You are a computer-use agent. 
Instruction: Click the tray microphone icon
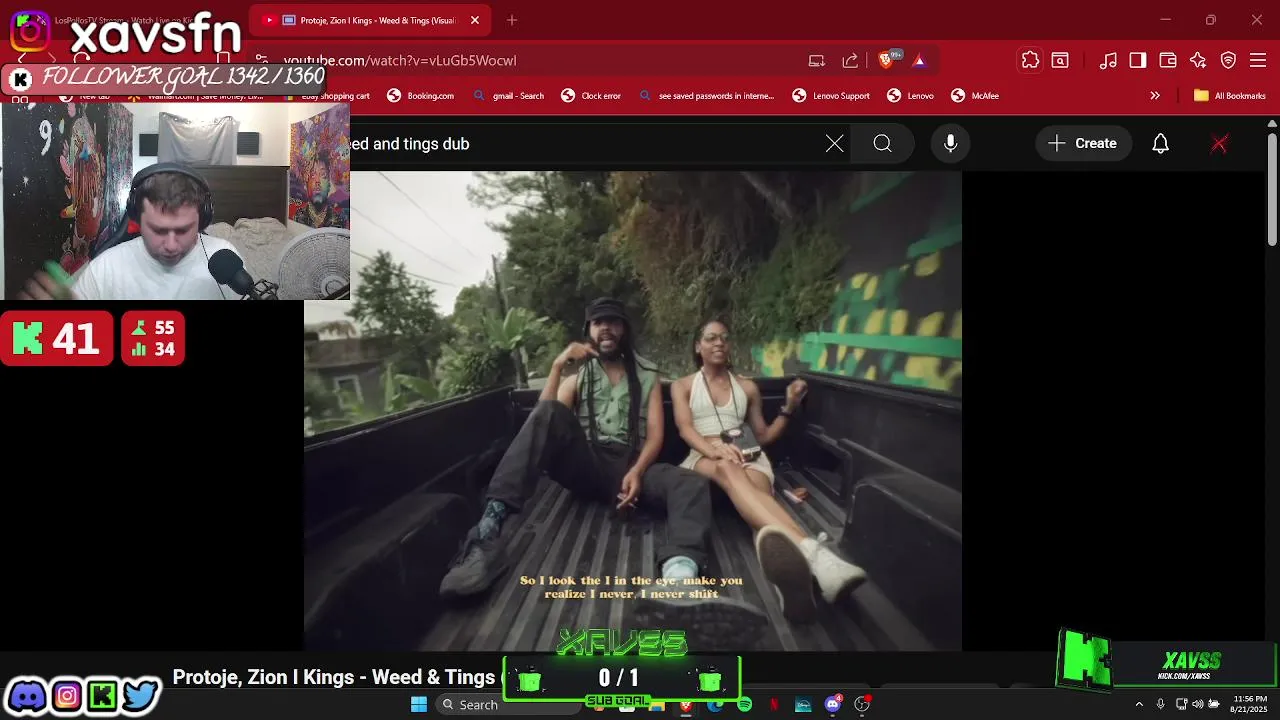(1160, 704)
